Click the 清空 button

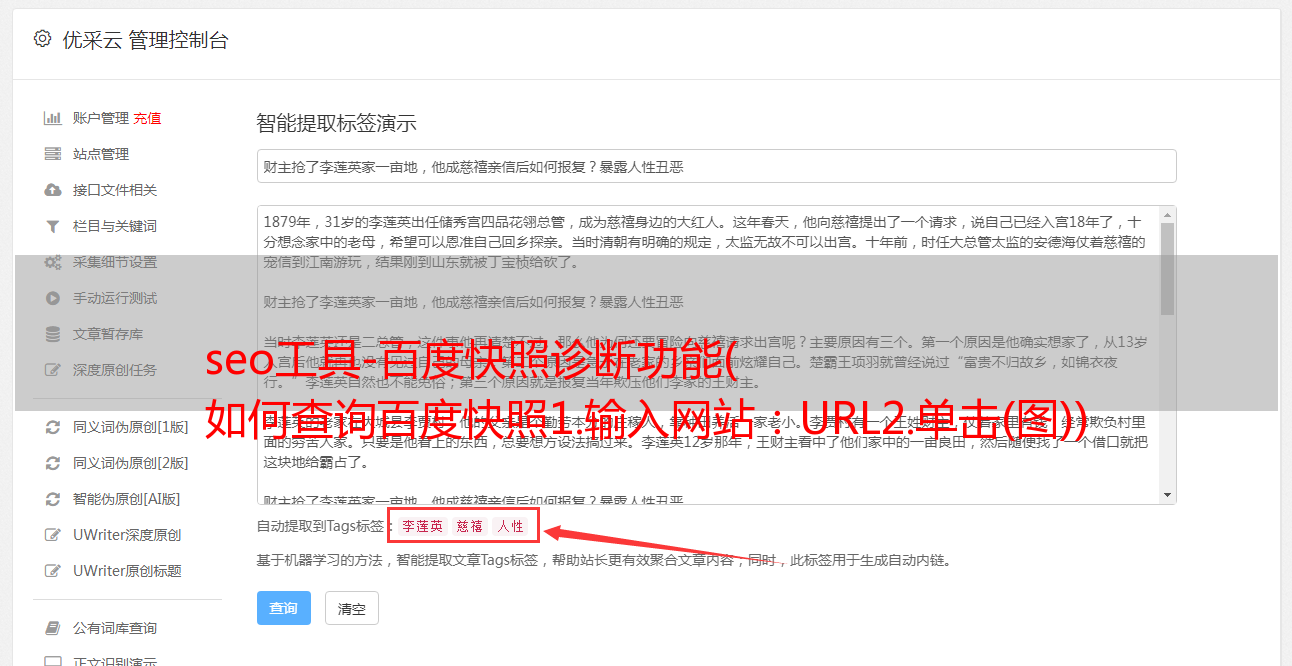click(x=352, y=608)
